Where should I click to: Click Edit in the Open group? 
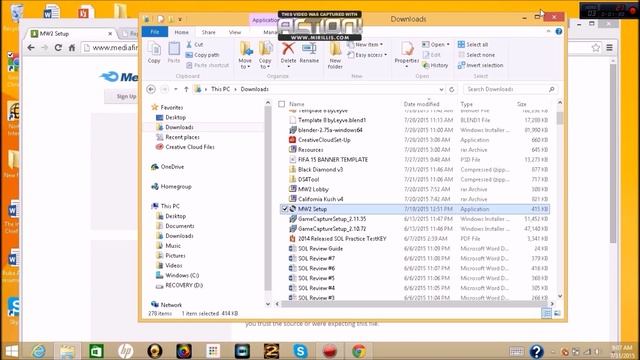431,55
